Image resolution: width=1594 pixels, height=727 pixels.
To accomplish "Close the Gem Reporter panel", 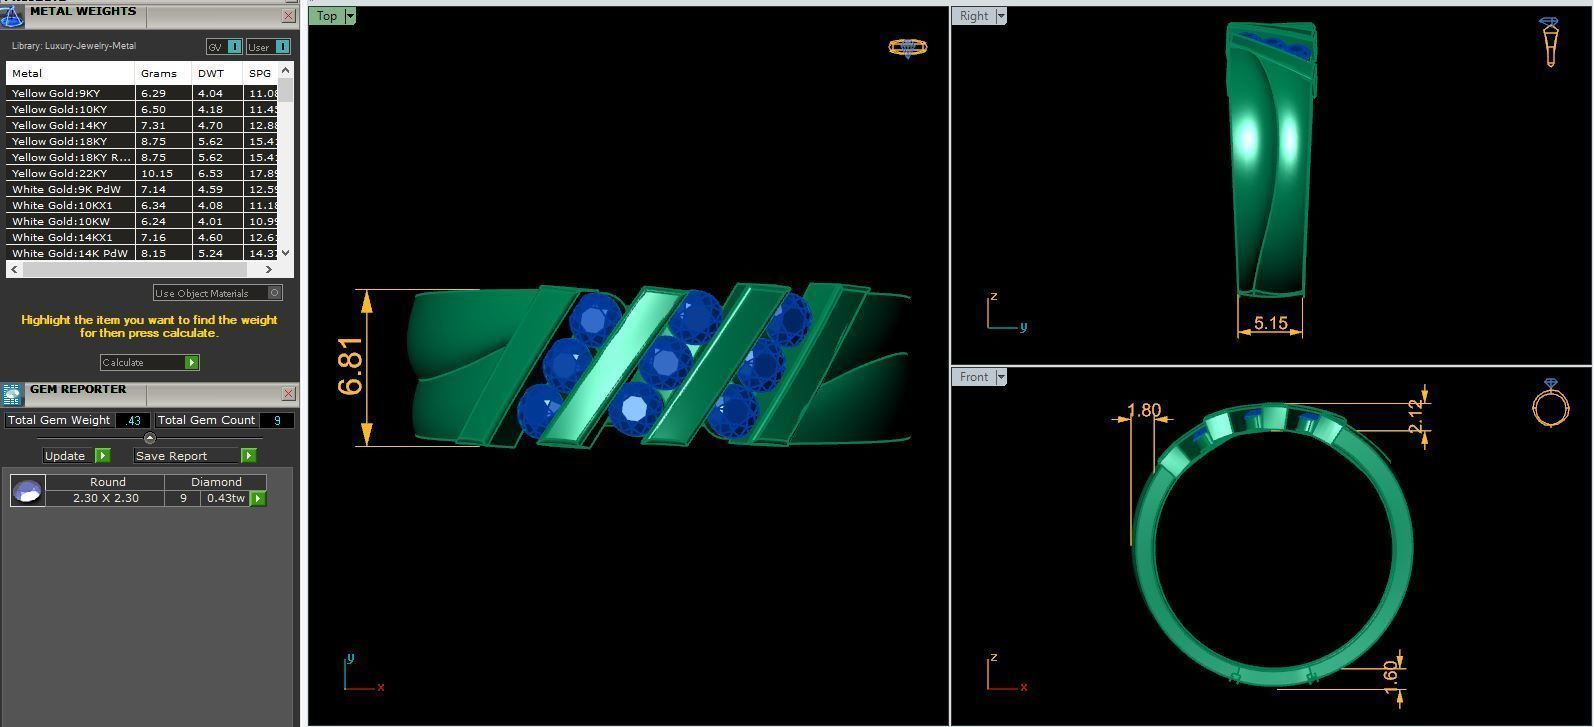I will tap(289, 394).
